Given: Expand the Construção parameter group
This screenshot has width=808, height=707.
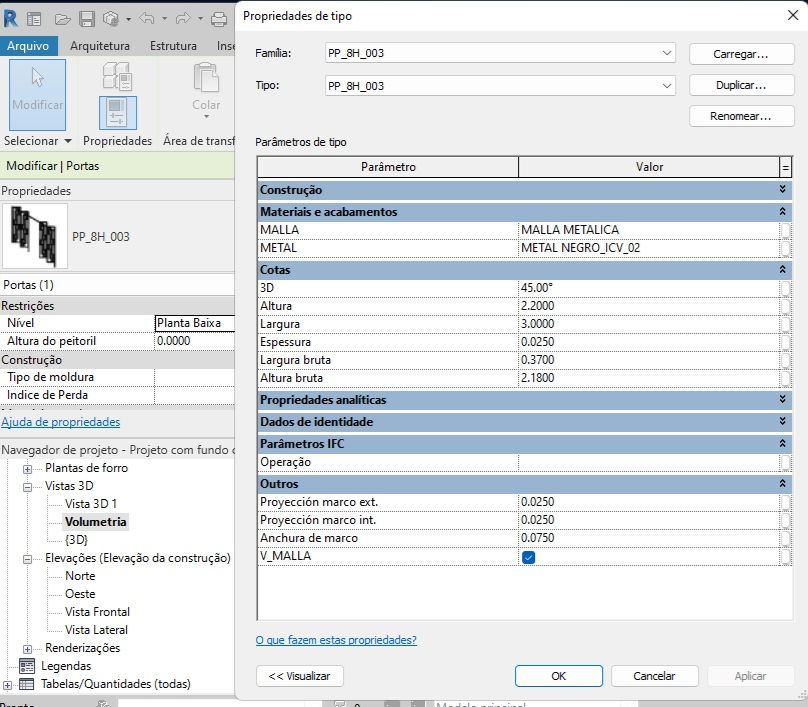Looking at the screenshot, I should click(x=782, y=190).
